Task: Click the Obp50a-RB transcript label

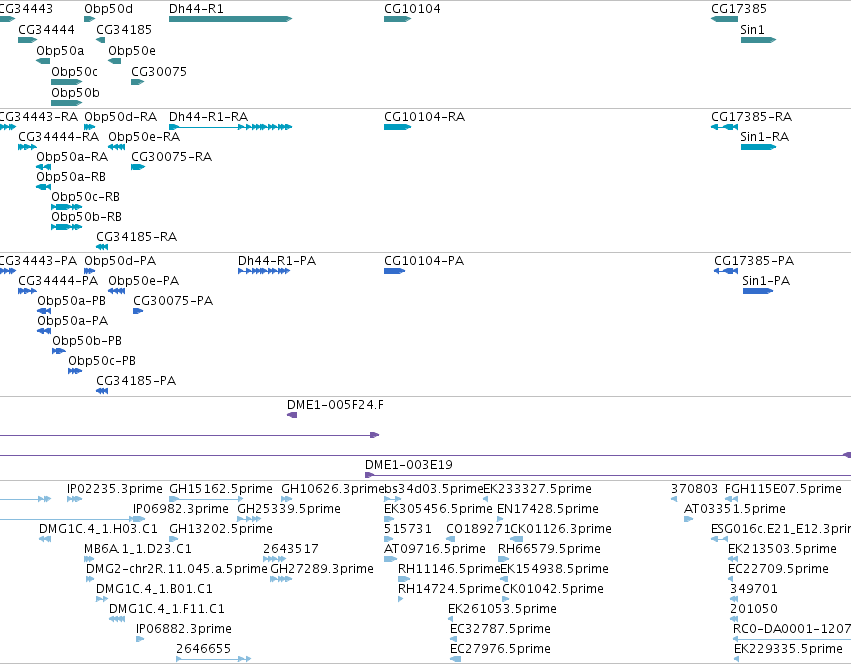Action: pos(71,177)
